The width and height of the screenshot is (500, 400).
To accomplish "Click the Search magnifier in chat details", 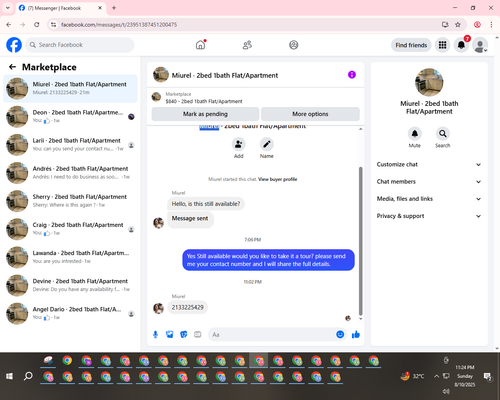I will coord(443,134).
